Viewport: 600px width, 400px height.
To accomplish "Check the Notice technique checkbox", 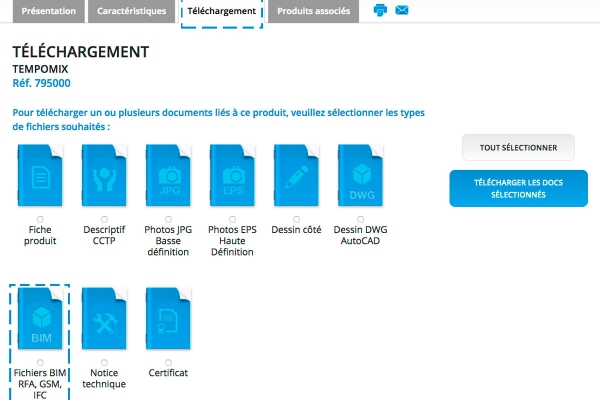I will coord(104,362).
